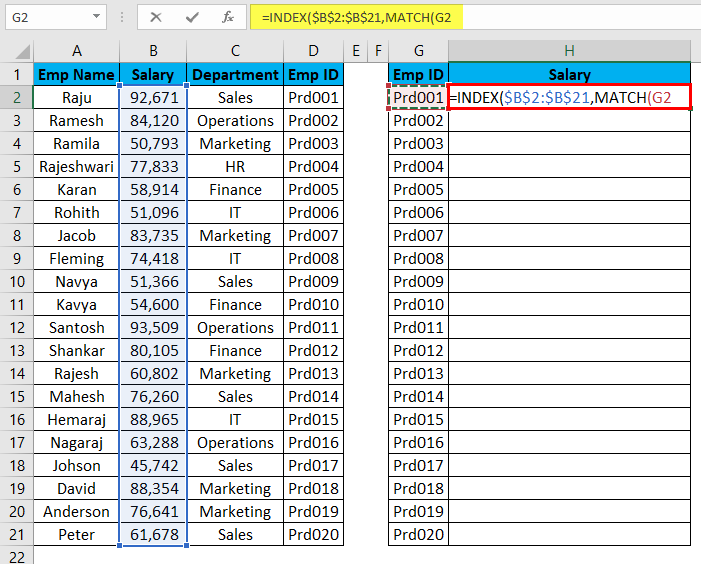Screen dimensions: 701x564
Task: Select column G header
Action: click(418, 51)
